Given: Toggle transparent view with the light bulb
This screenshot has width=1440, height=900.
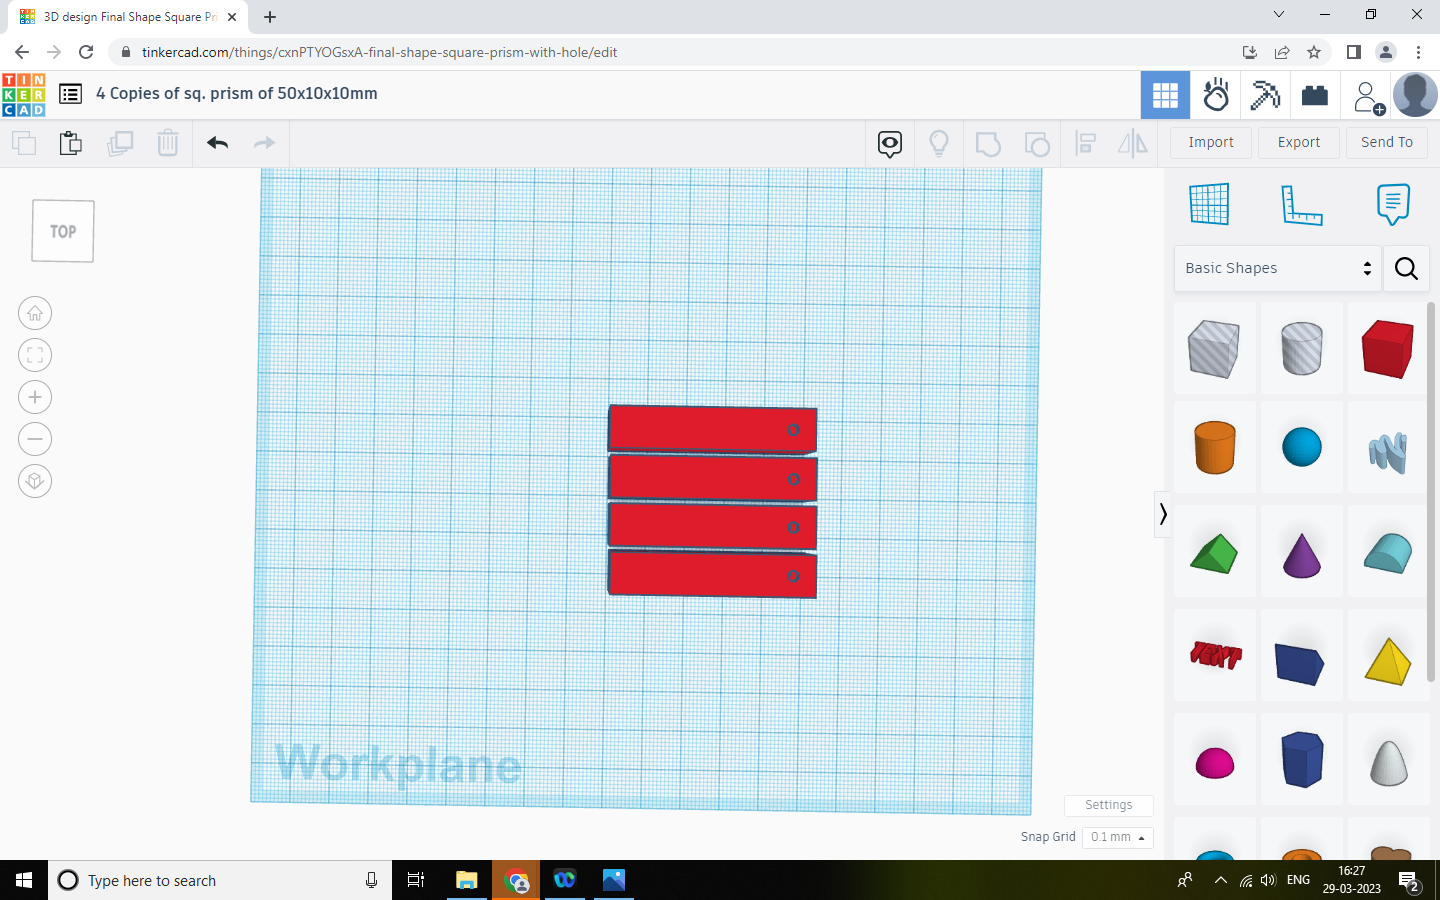Looking at the screenshot, I should (x=939, y=143).
